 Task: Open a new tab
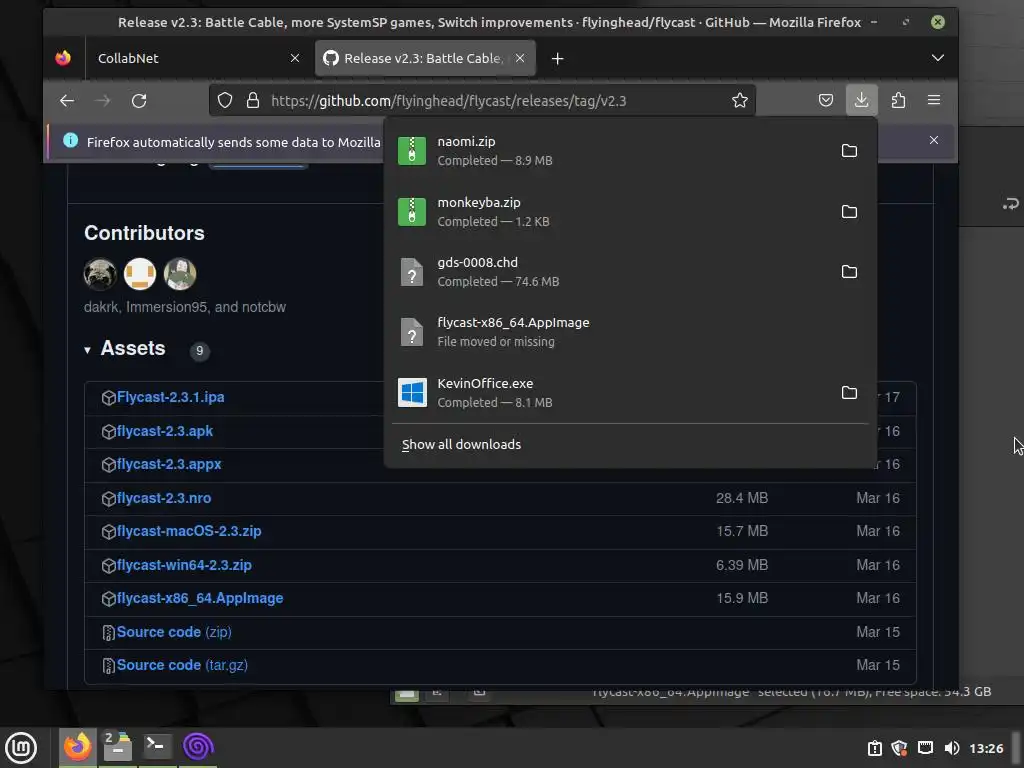tap(557, 59)
